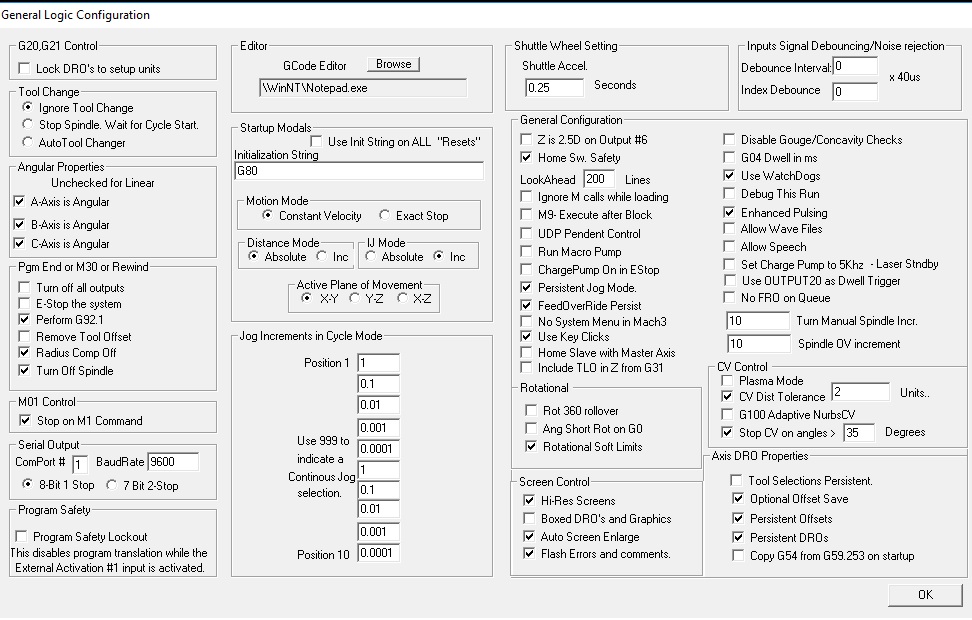Enable Remove Tool Offset
The height and width of the screenshot is (620, 972).
click(24, 336)
